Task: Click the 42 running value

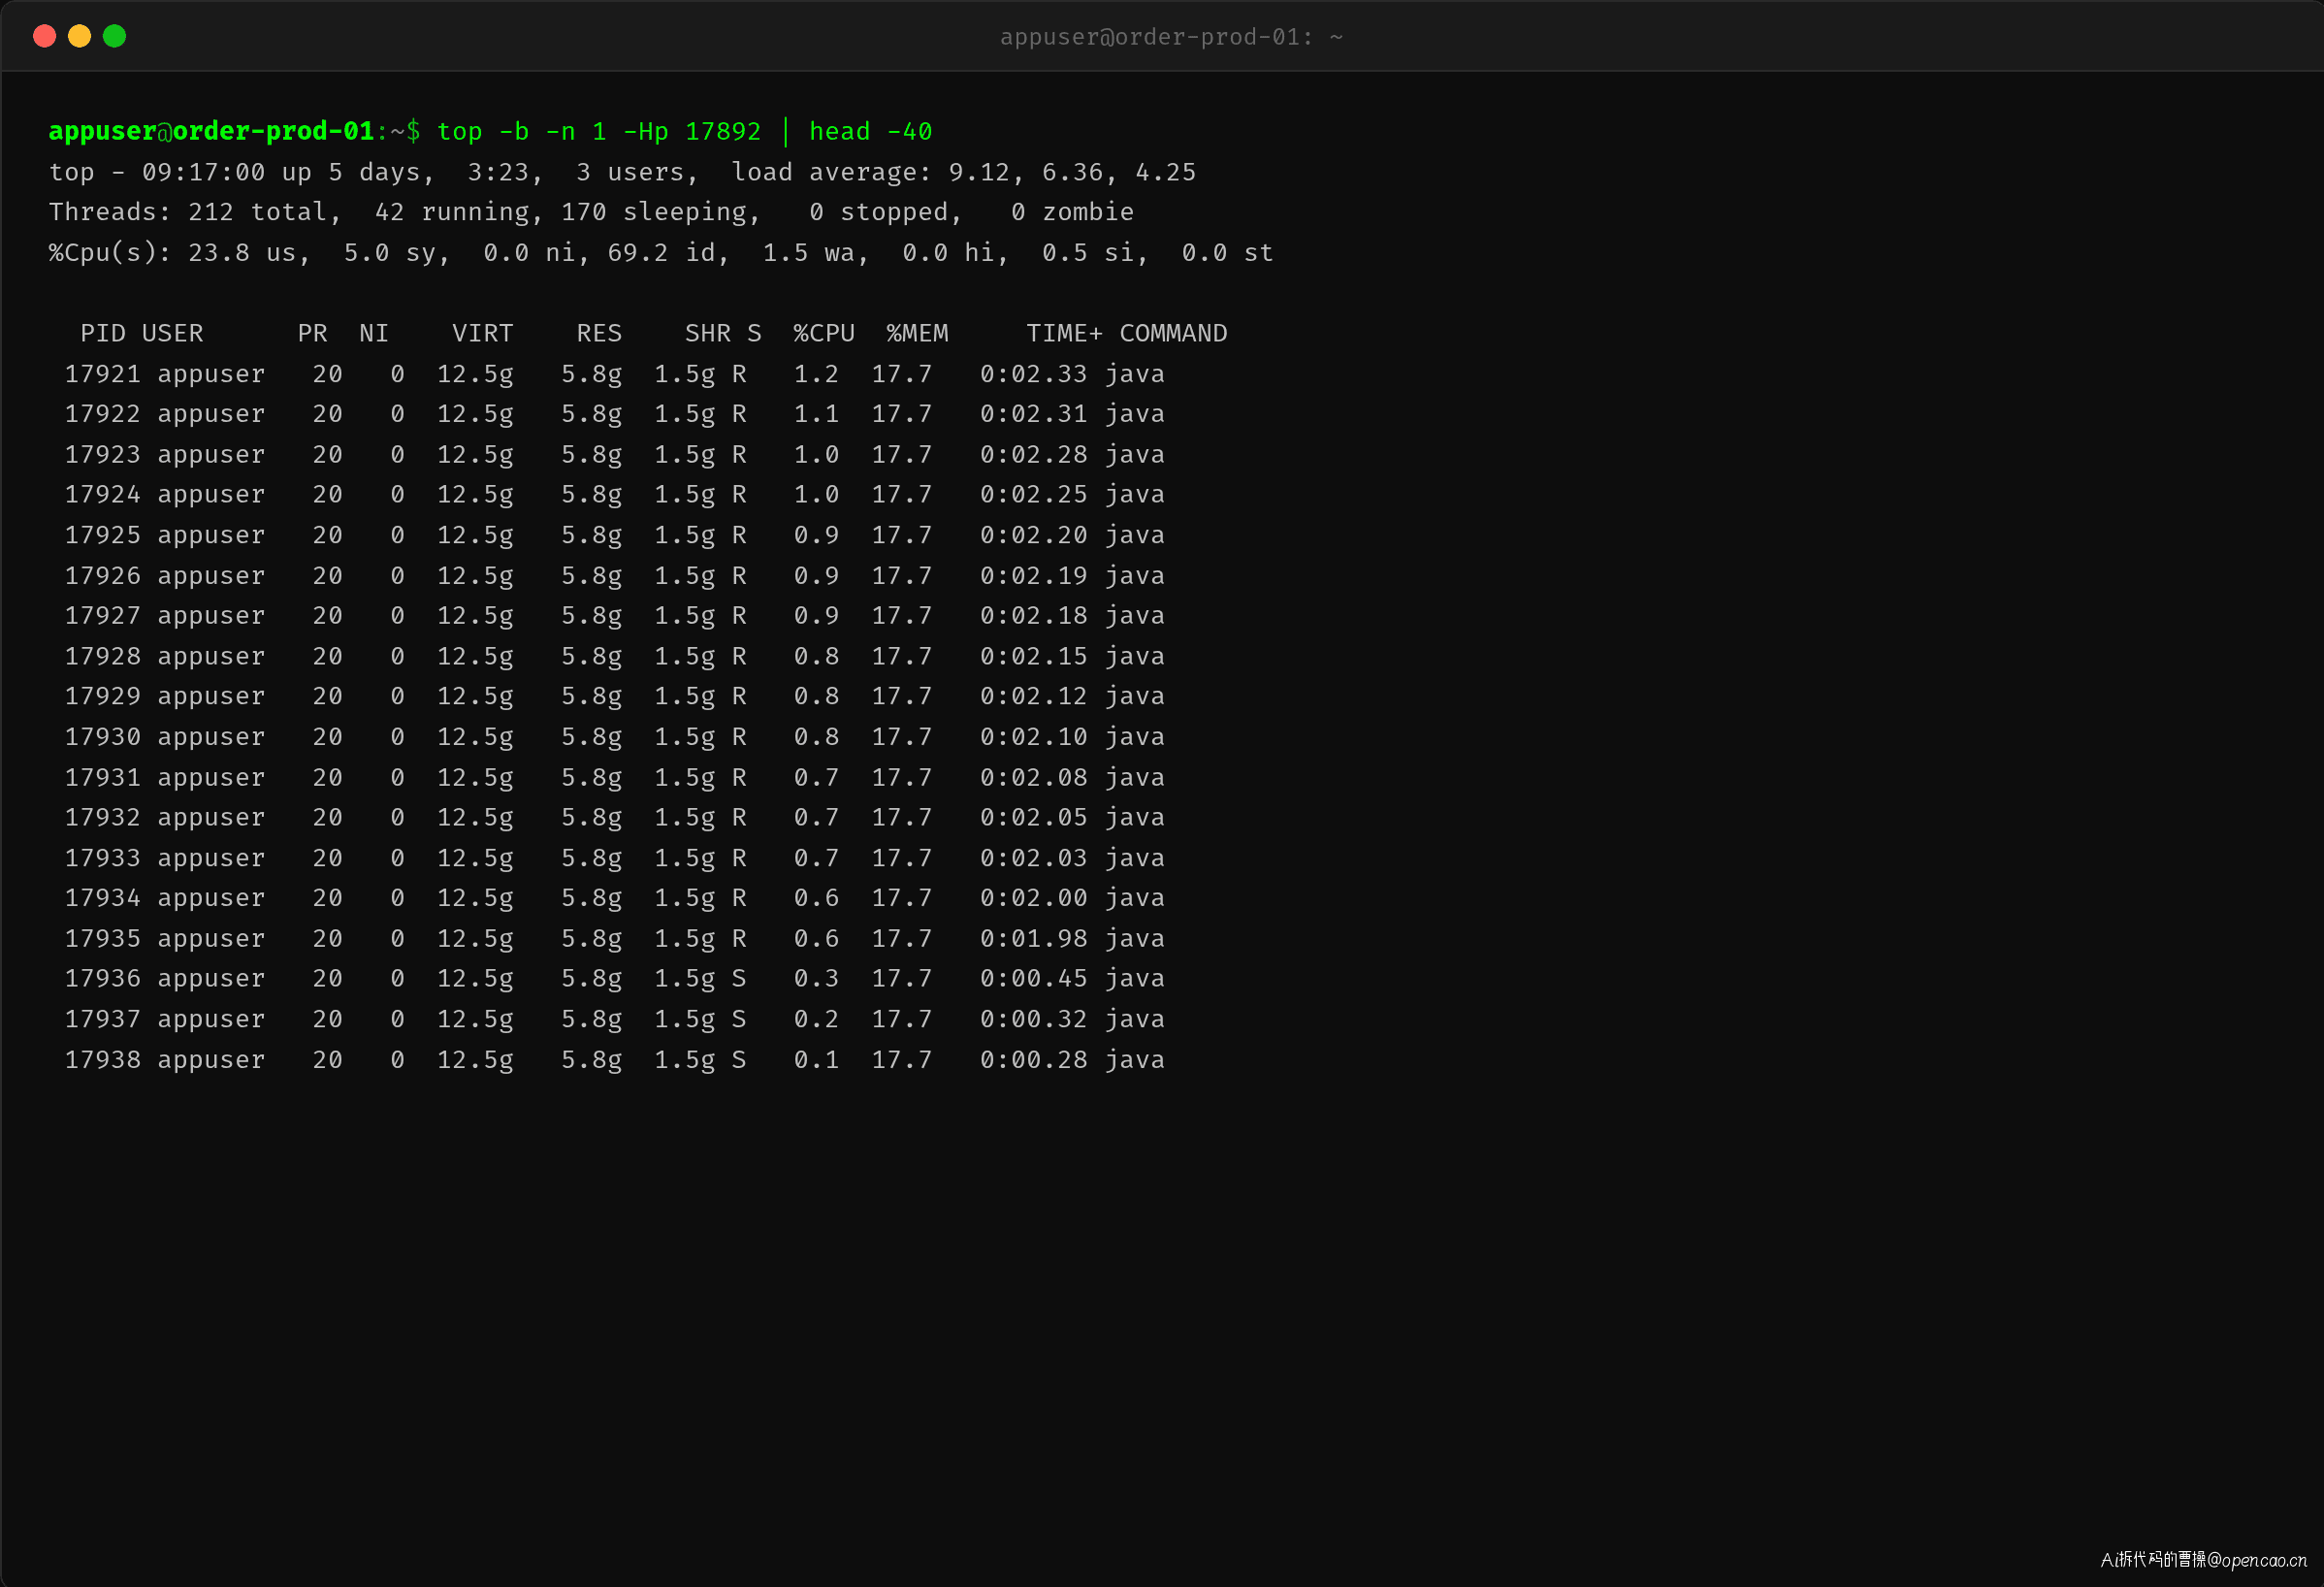Action: point(452,212)
